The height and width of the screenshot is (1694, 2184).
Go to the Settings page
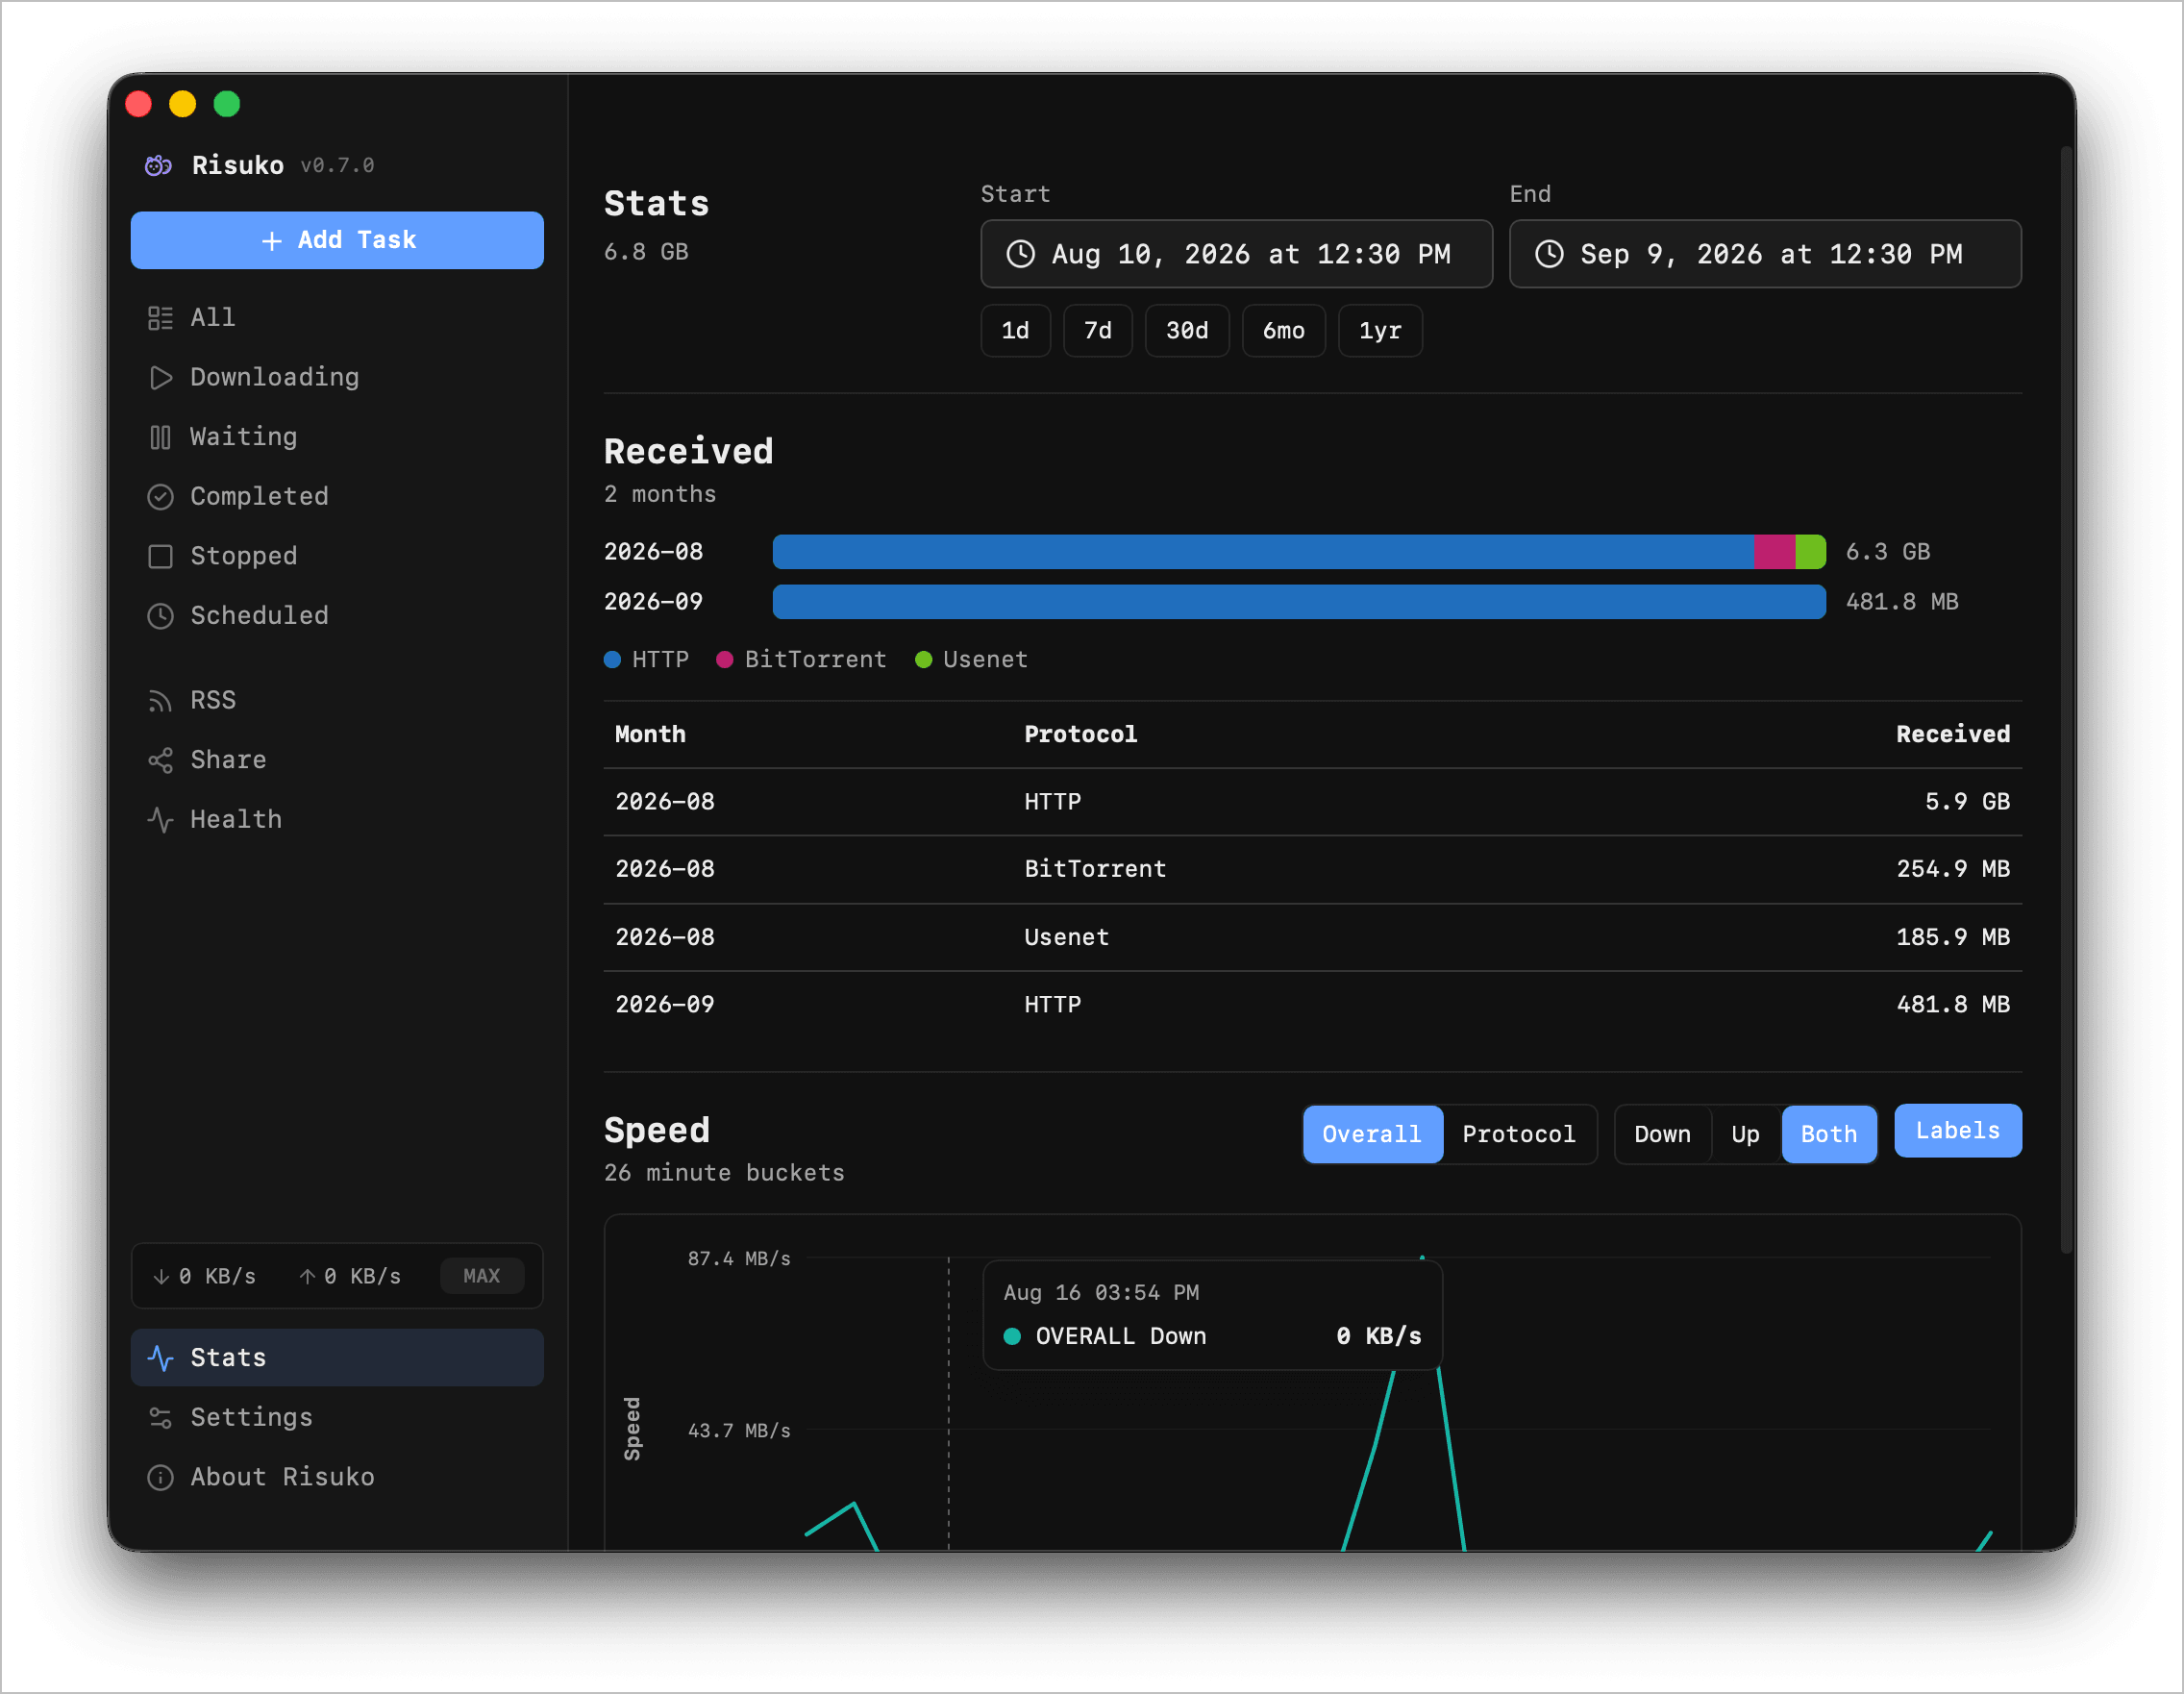pos(337,1418)
